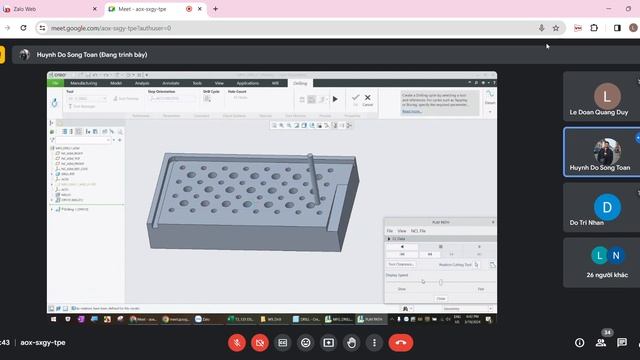640x360 pixels.
Task: Click the model tree search field
Action: (83, 140)
